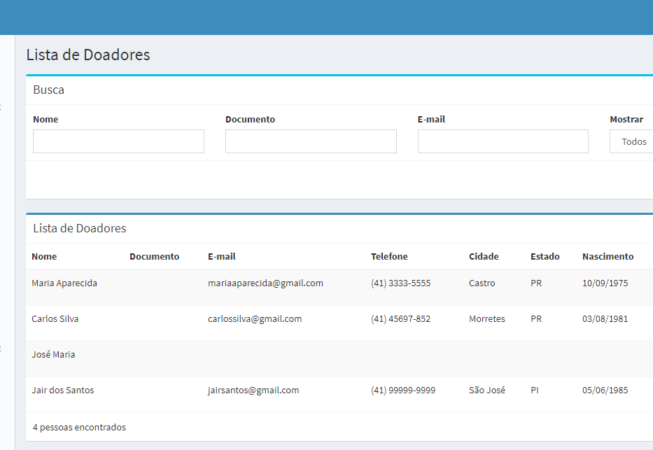Image resolution: width=653 pixels, height=450 pixels.
Task: Click the Cidade column header
Action: 483,257
